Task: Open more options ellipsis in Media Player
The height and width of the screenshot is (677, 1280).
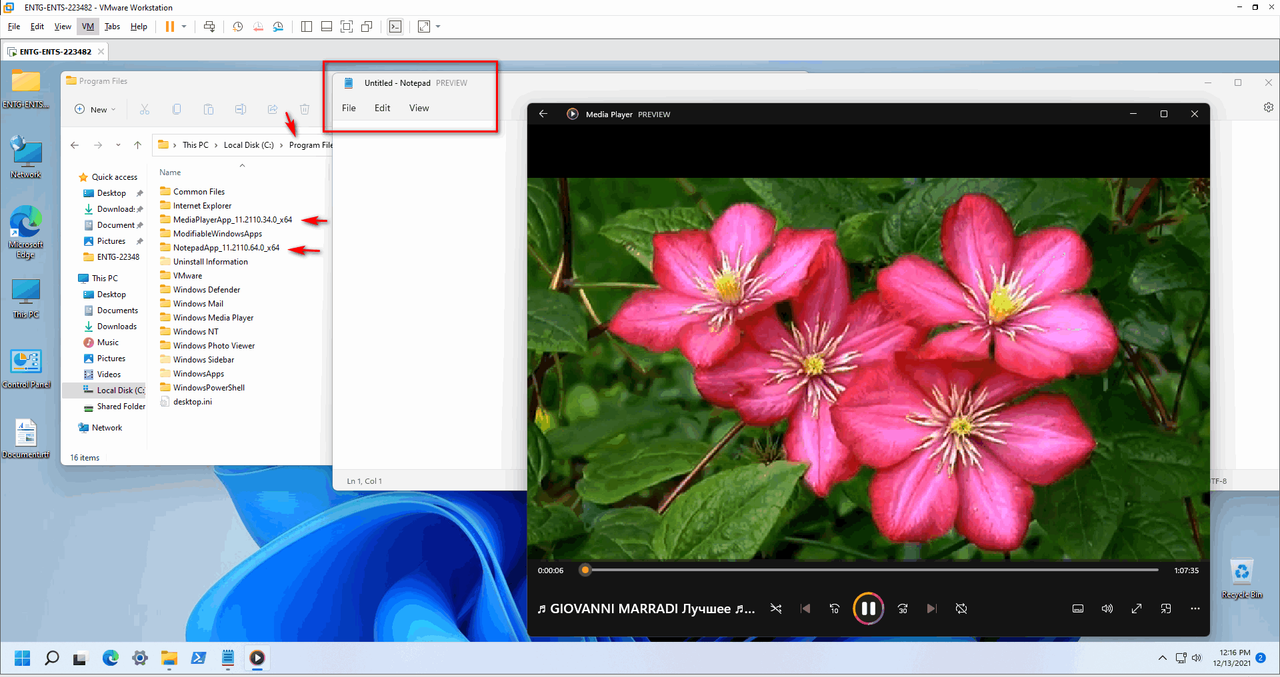Action: [x=1195, y=608]
